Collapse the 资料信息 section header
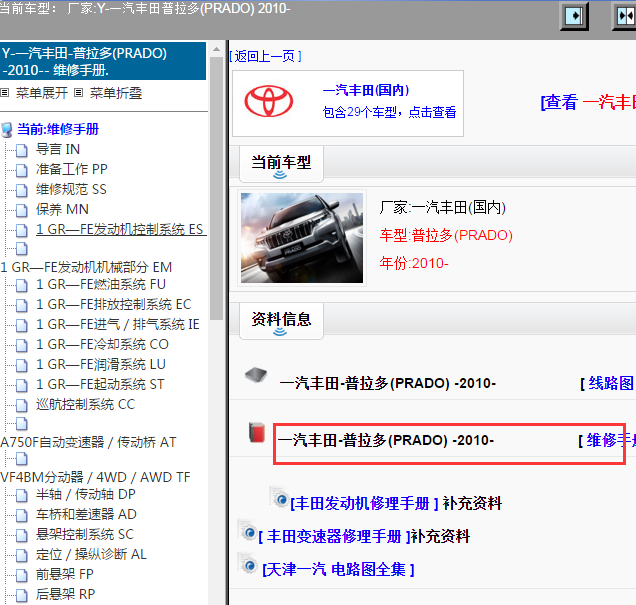This screenshot has width=636, height=605. tap(281, 321)
